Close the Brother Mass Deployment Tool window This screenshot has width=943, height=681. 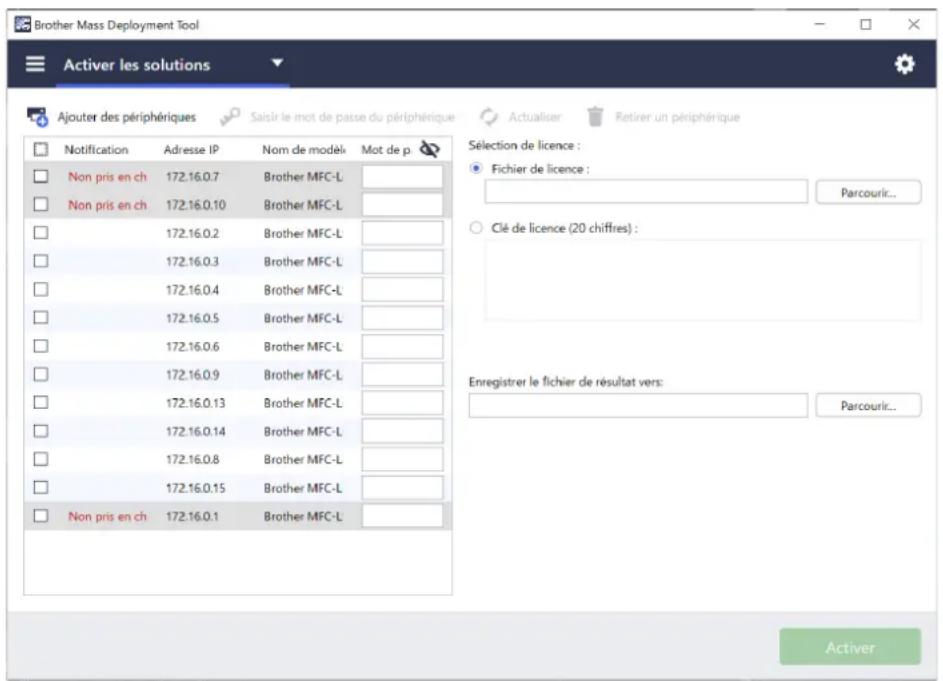tap(914, 24)
